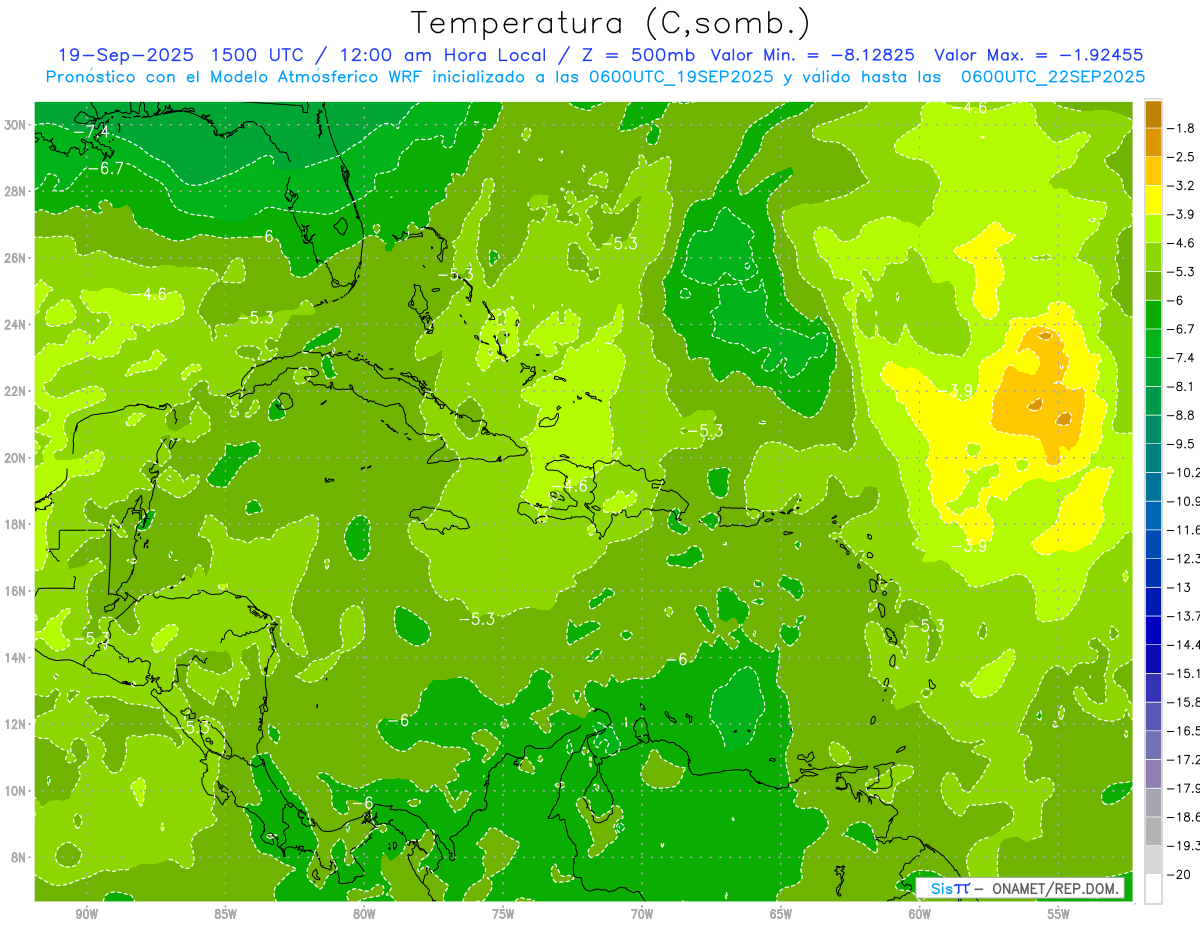The height and width of the screenshot is (927, 1200).
Task: Click the '-1.8' legend value
Action: [1181, 128]
